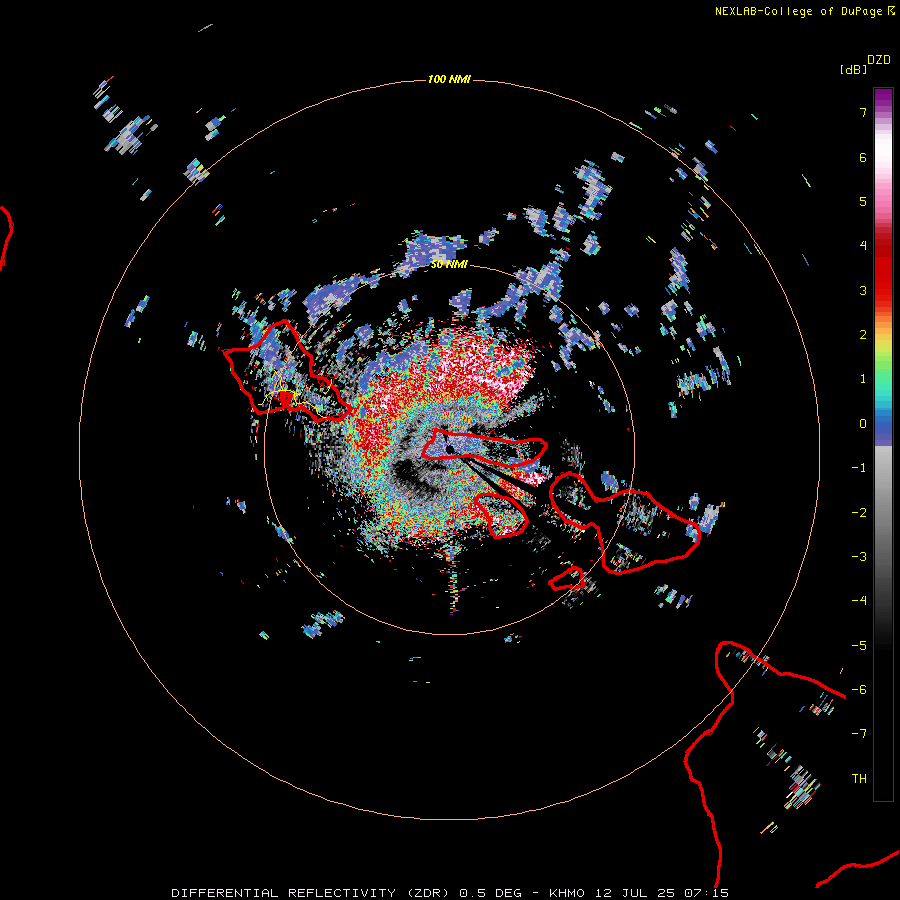
Task: Click legend value "4" beside the color bar
Action: coord(863,246)
